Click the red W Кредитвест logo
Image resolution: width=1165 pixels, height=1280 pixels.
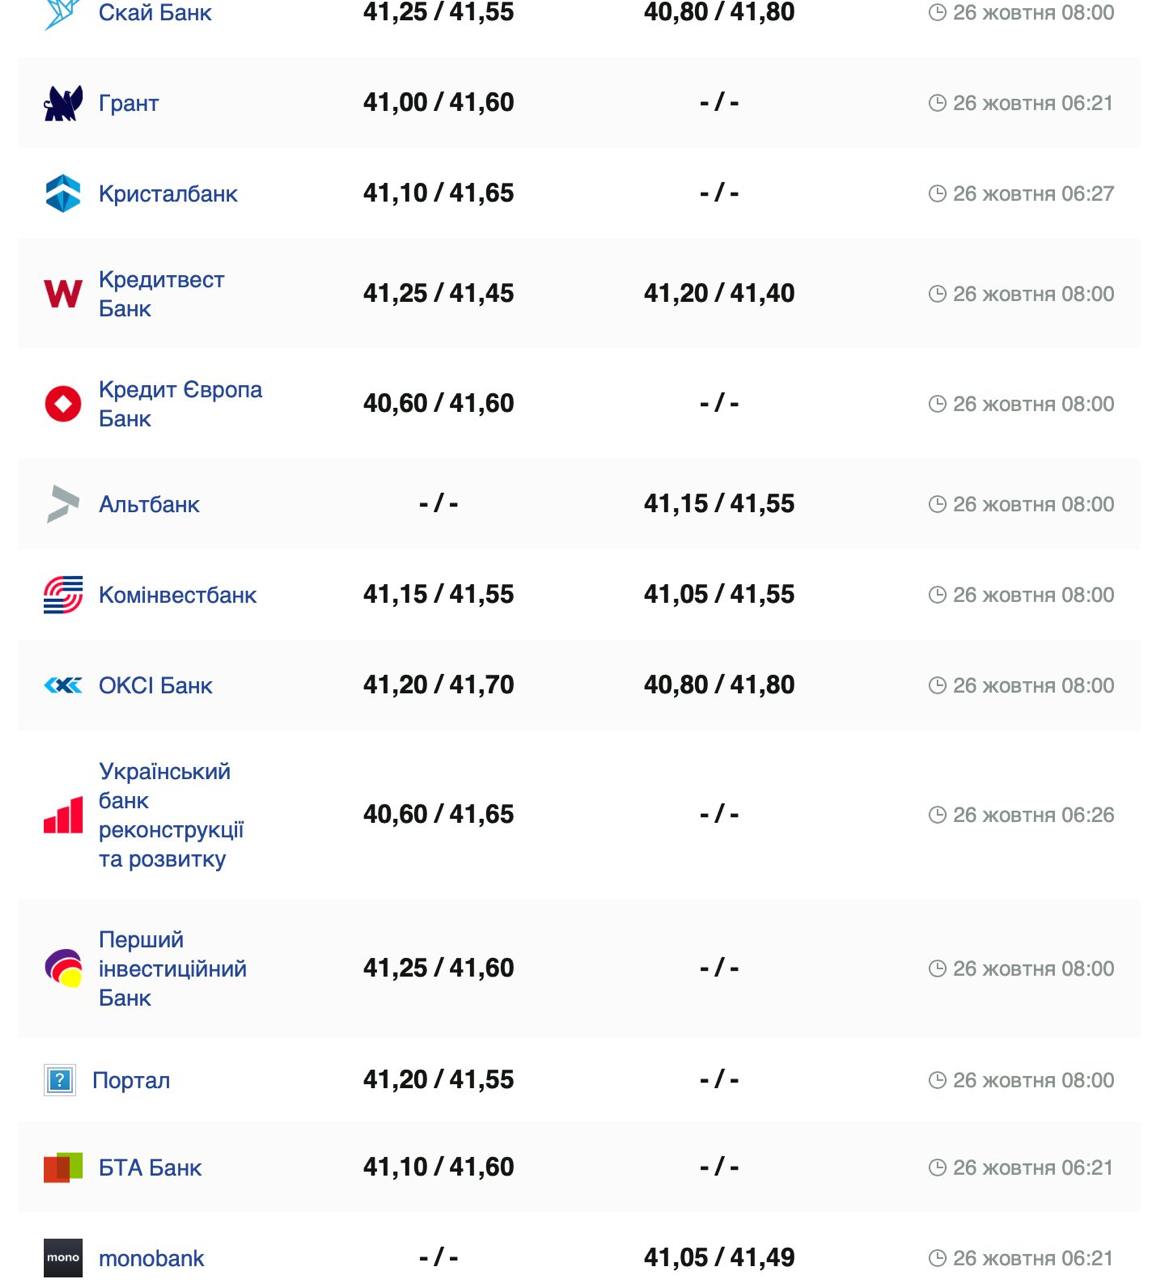tap(63, 294)
